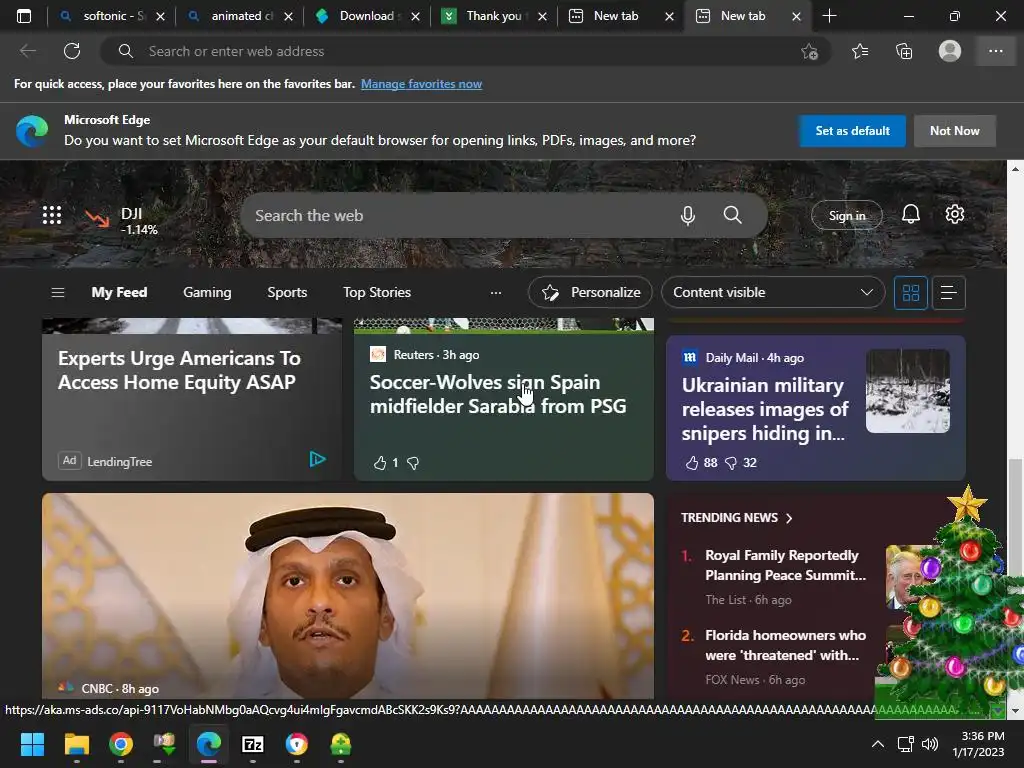This screenshot has height=768, width=1024.
Task: Open Edge Settings and more menu
Action: pos(995,51)
